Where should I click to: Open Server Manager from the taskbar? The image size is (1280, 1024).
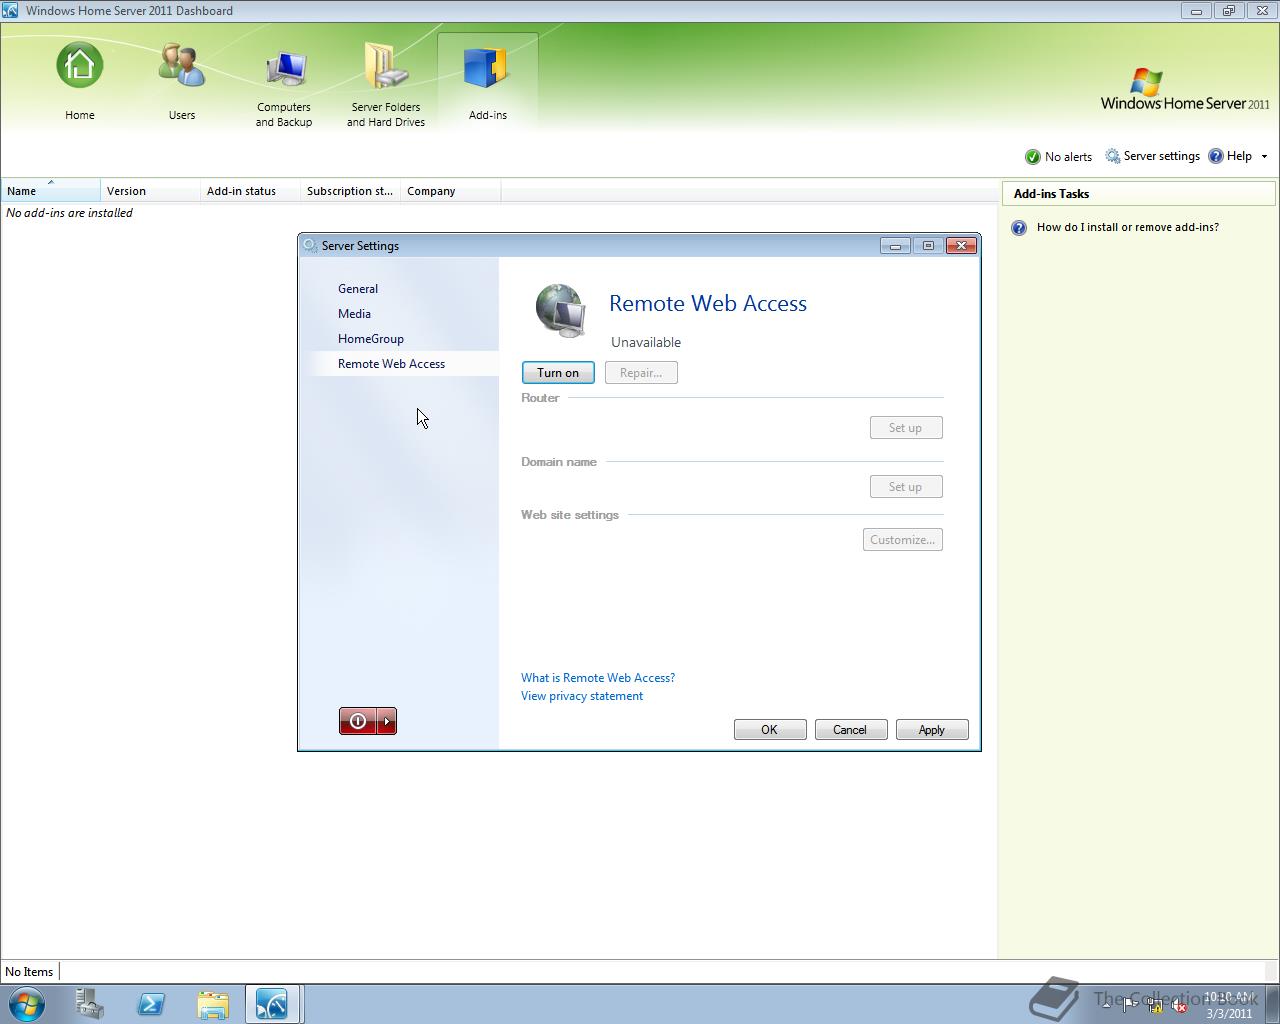tap(90, 1004)
